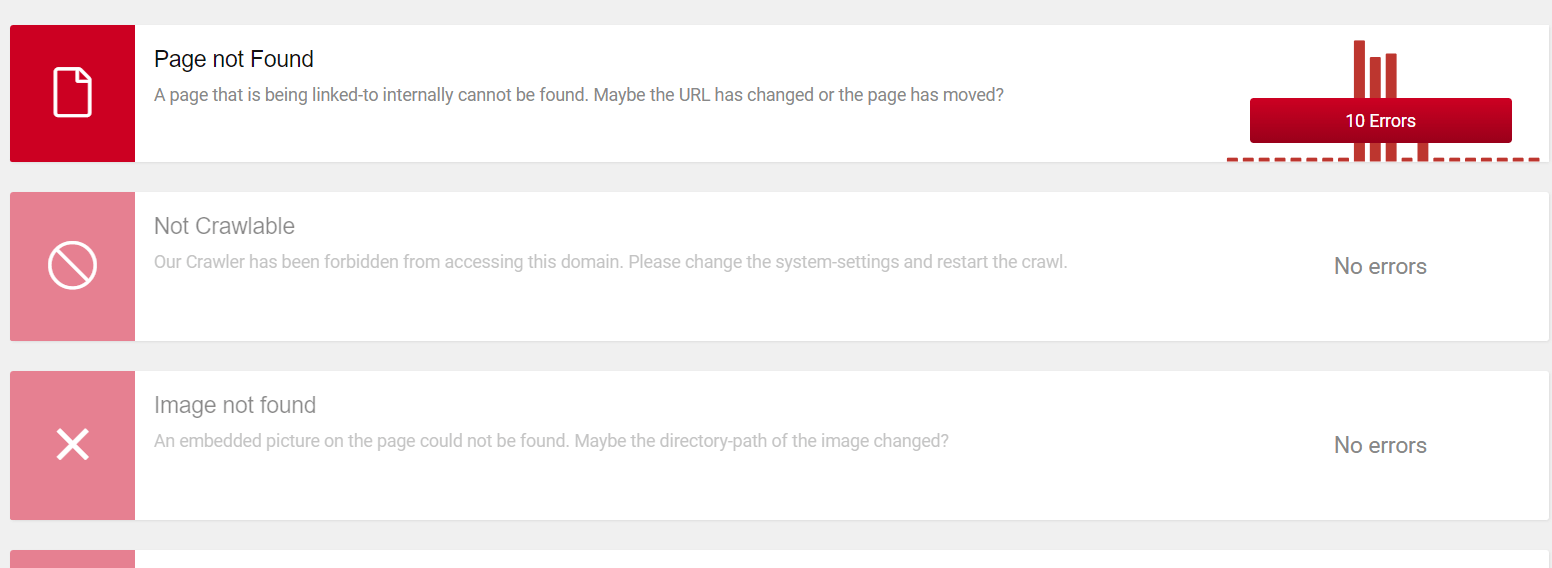Click the Crawler forbidden description text
Viewport: 1552px width, 568px height.
click(x=611, y=262)
